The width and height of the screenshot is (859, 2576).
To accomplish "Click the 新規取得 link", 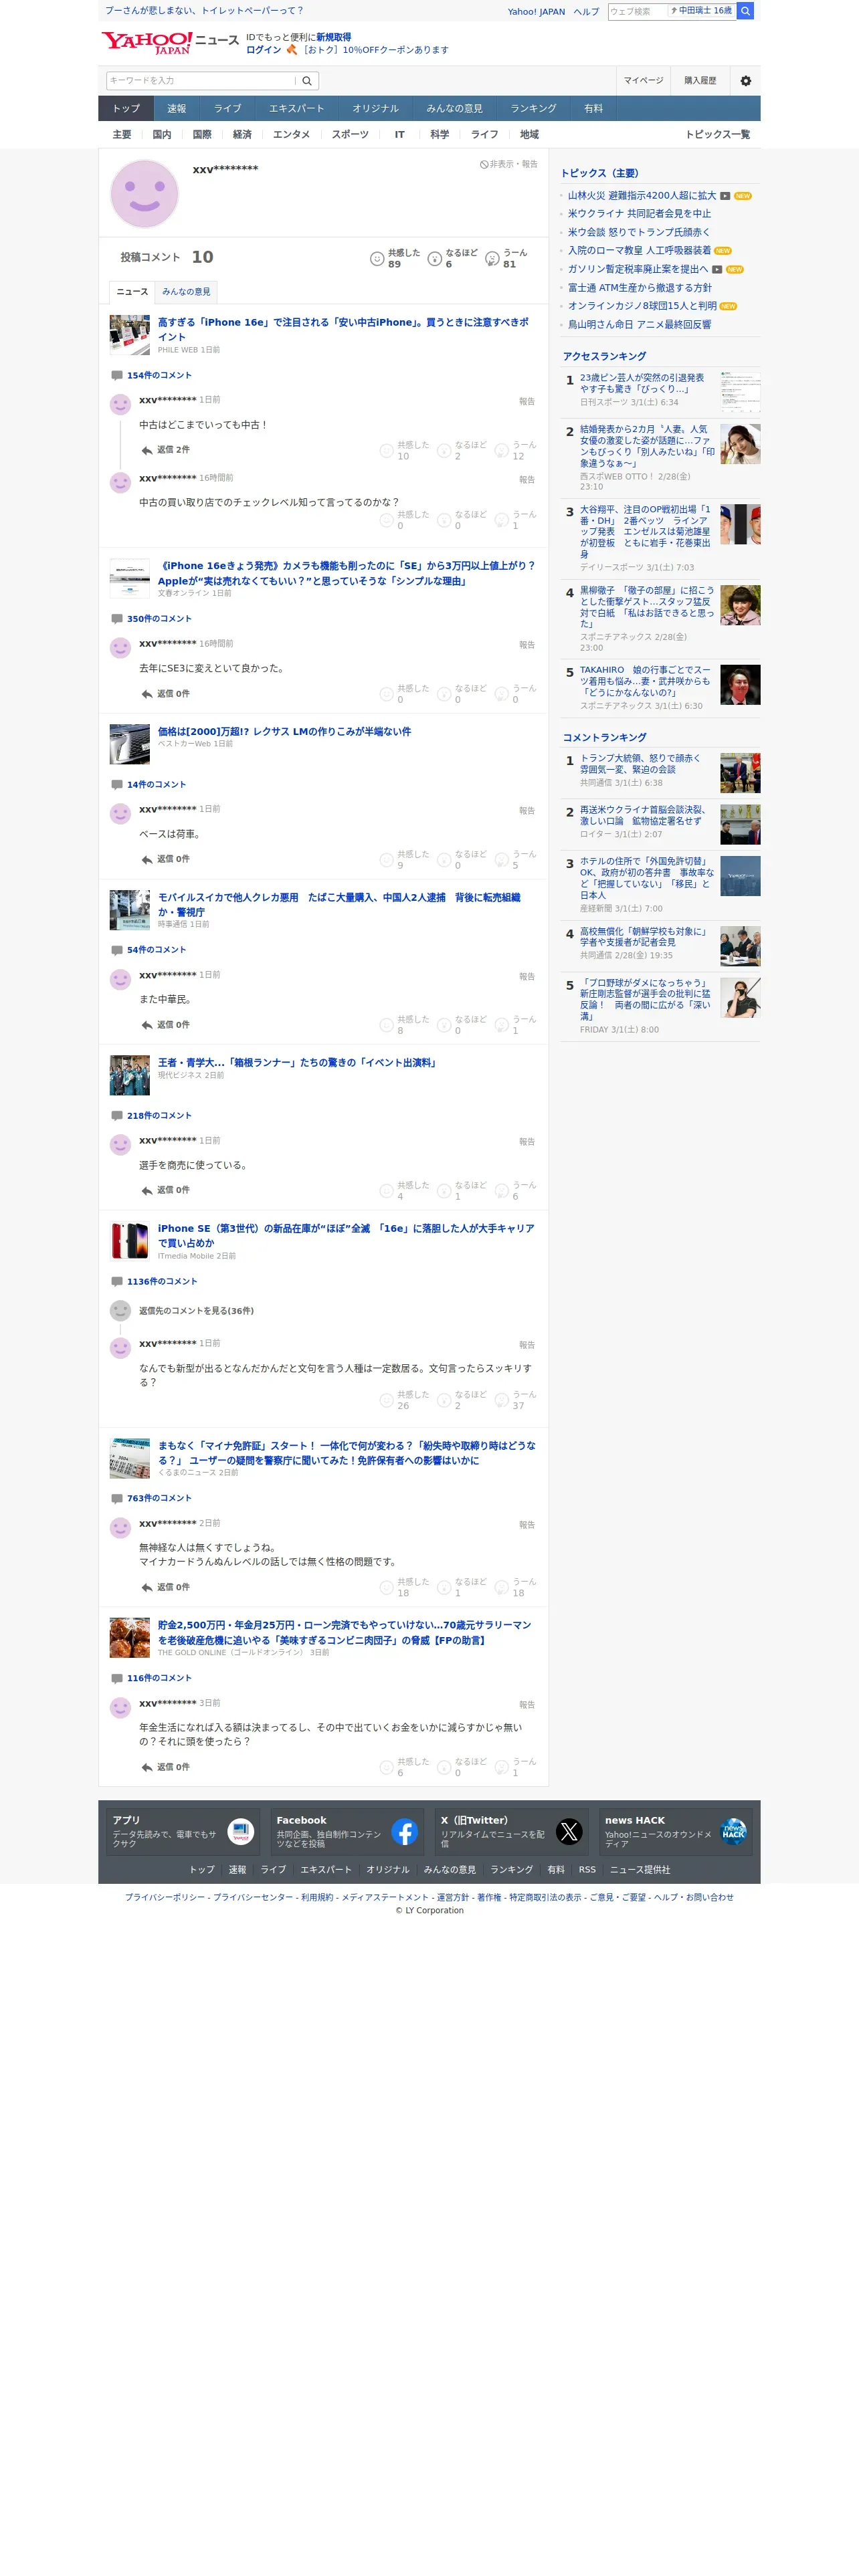I will click(x=333, y=37).
